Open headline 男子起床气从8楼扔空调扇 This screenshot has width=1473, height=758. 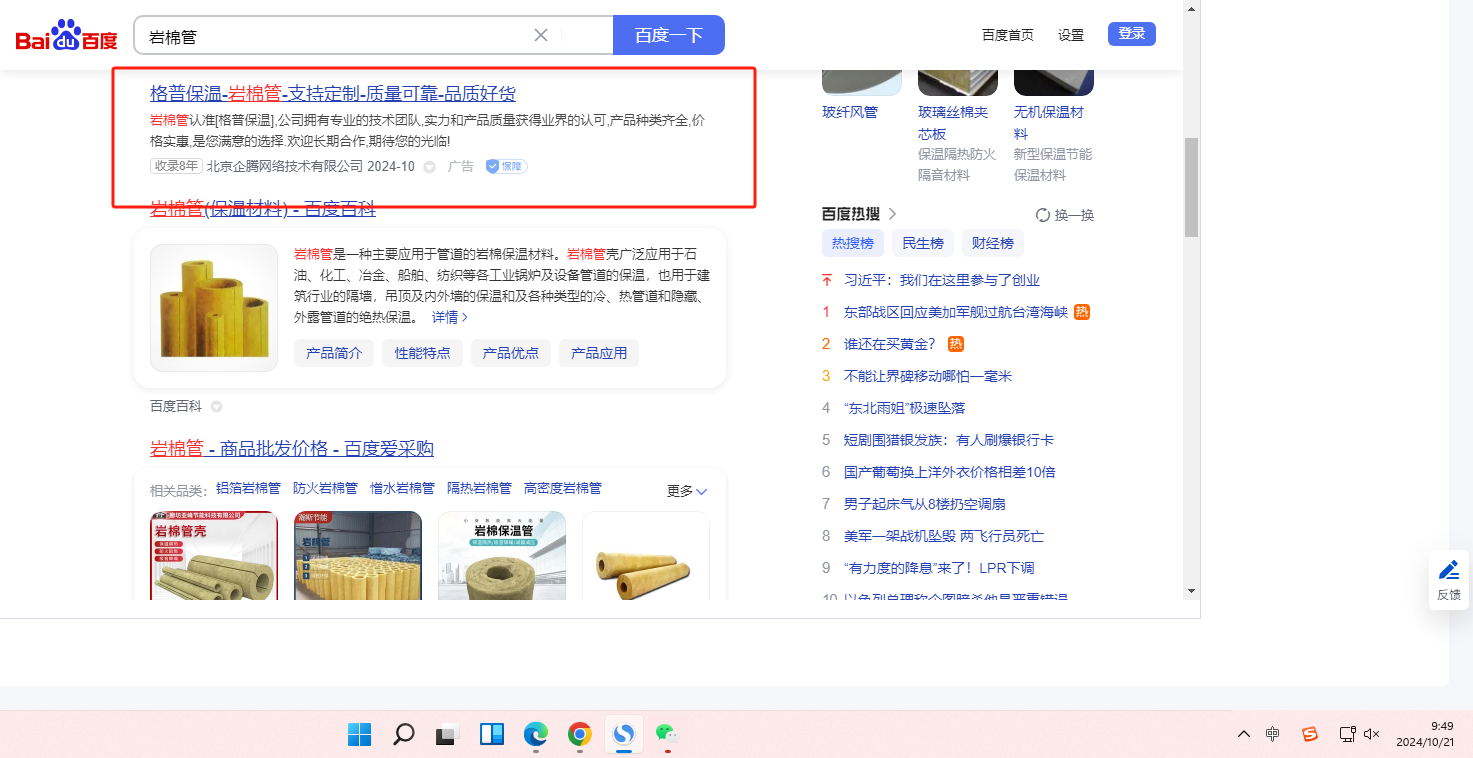tap(925, 504)
